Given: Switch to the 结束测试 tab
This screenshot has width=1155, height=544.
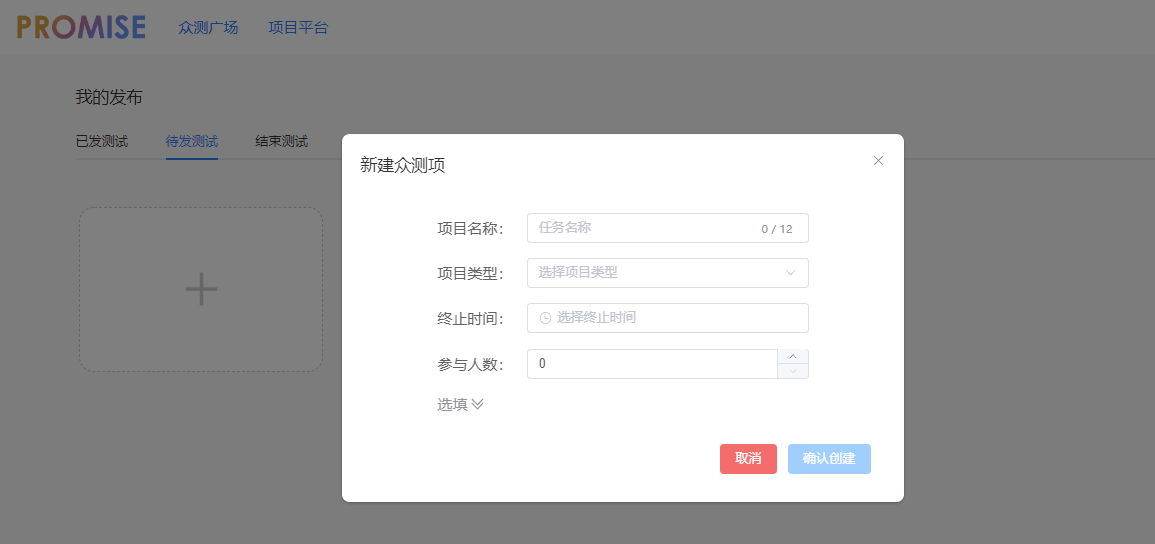Looking at the screenshot, I should point(281,141).
